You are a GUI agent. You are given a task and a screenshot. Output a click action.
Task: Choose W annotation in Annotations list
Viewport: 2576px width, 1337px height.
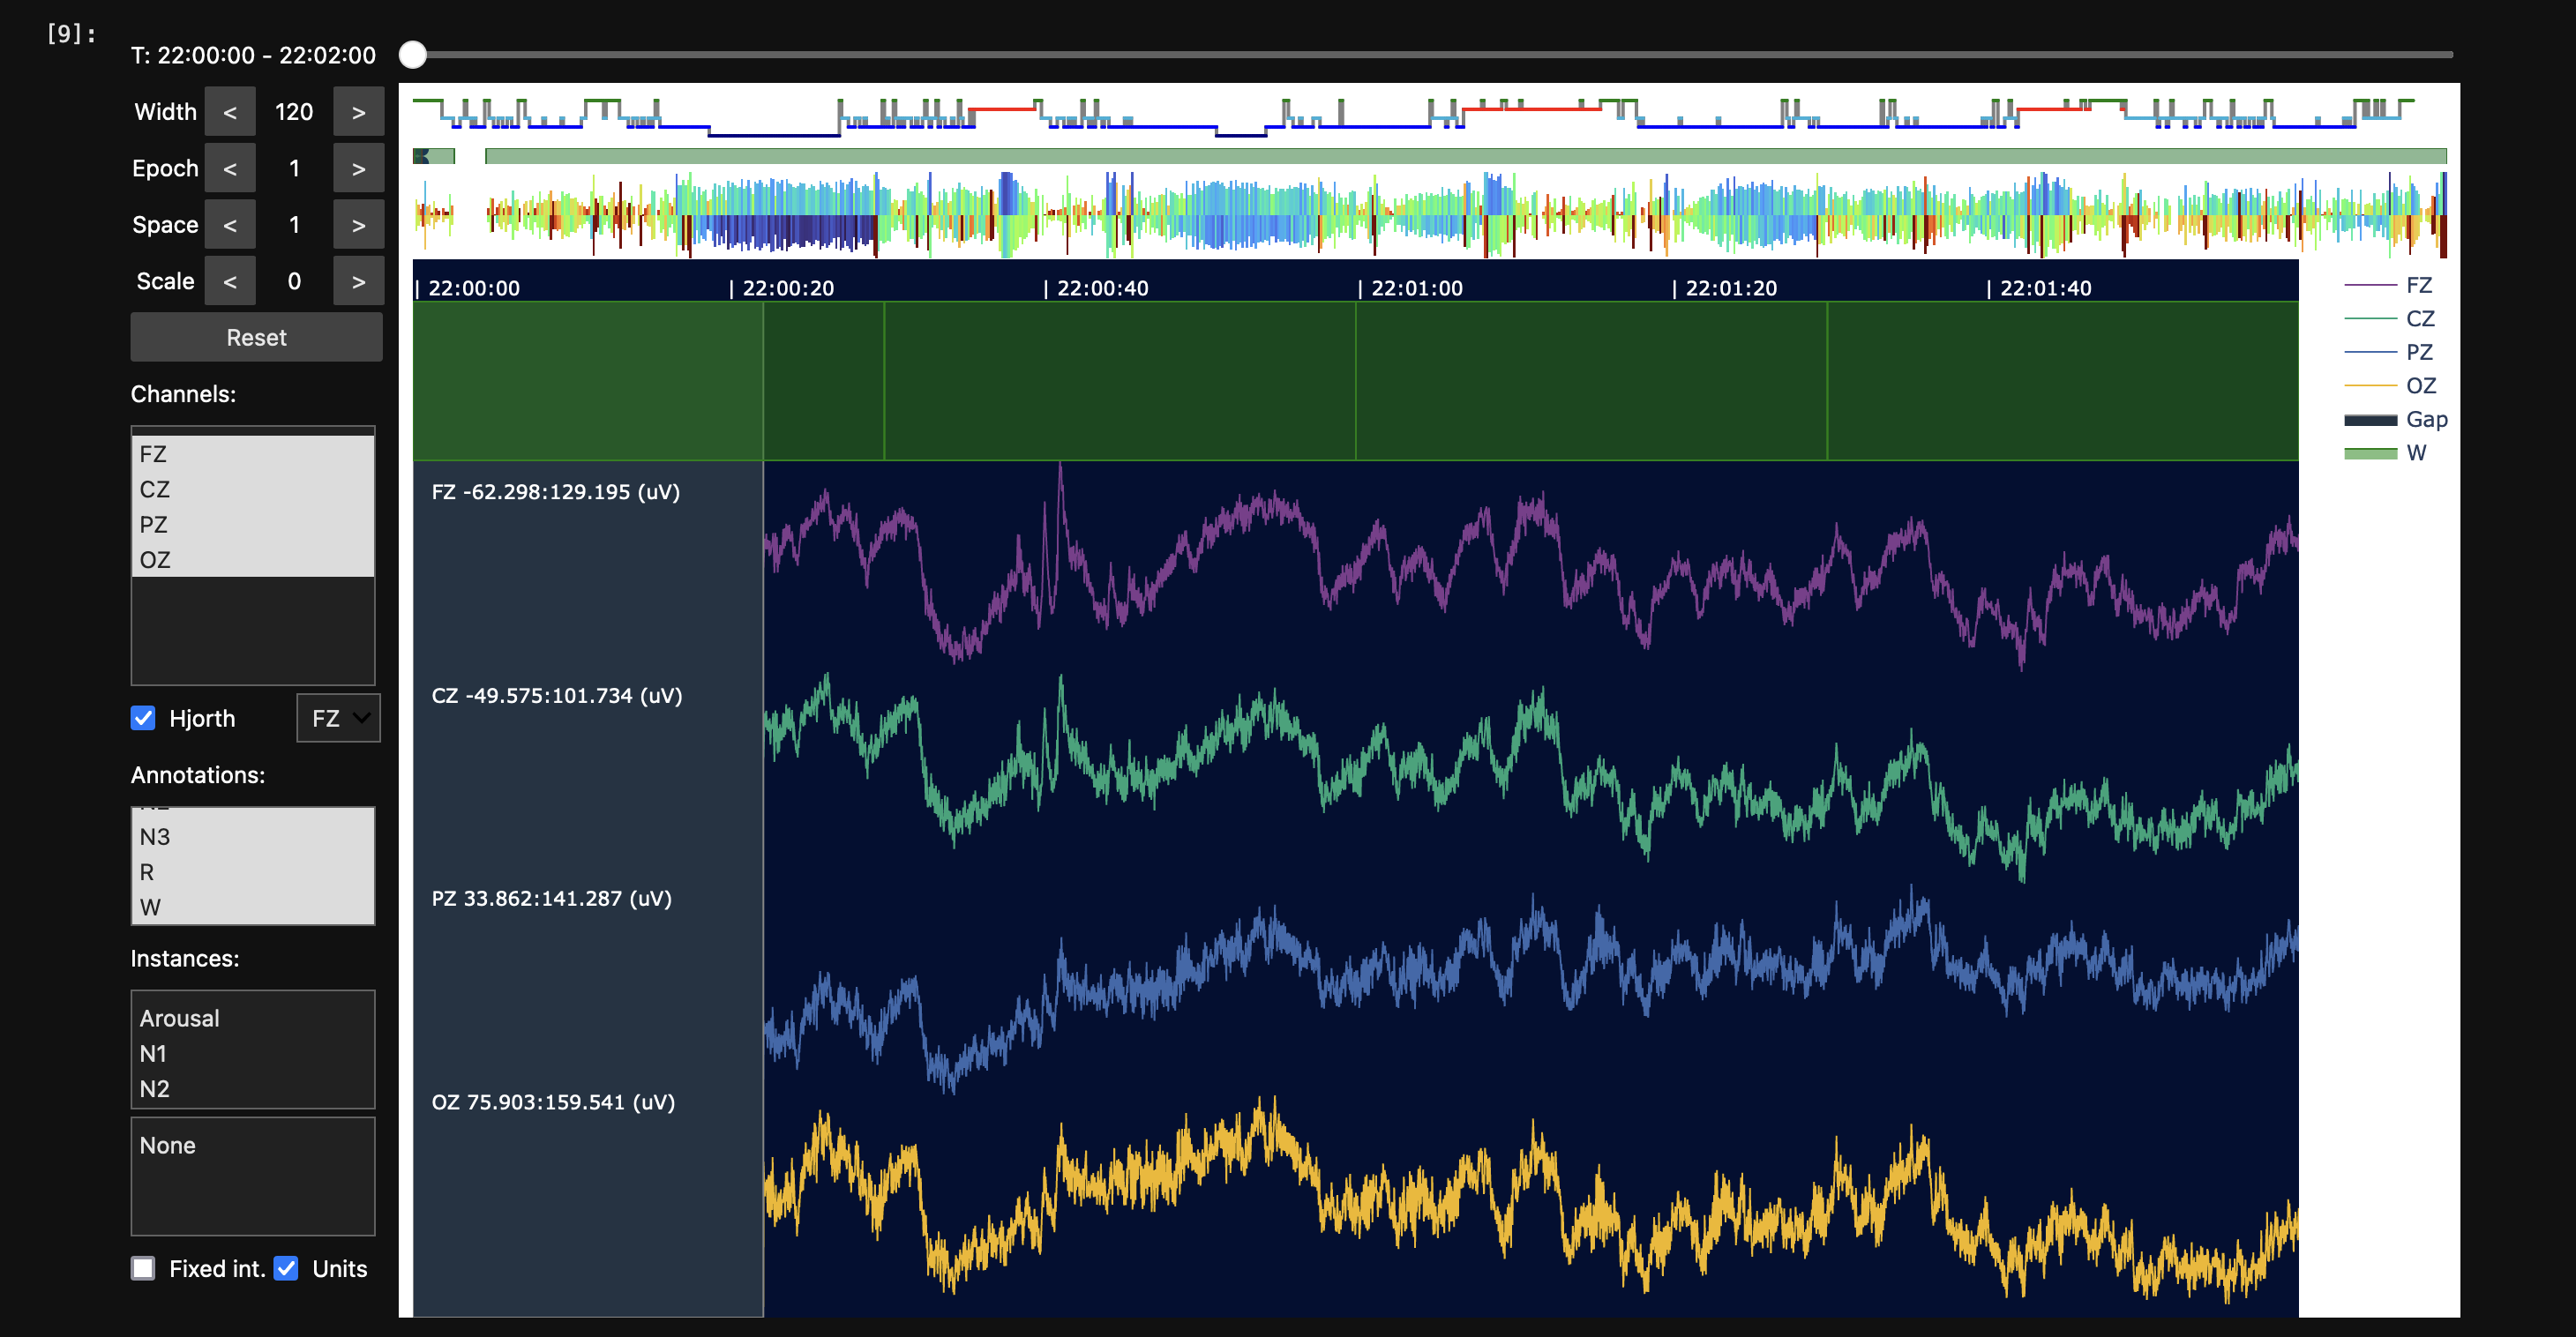point(150,907)
